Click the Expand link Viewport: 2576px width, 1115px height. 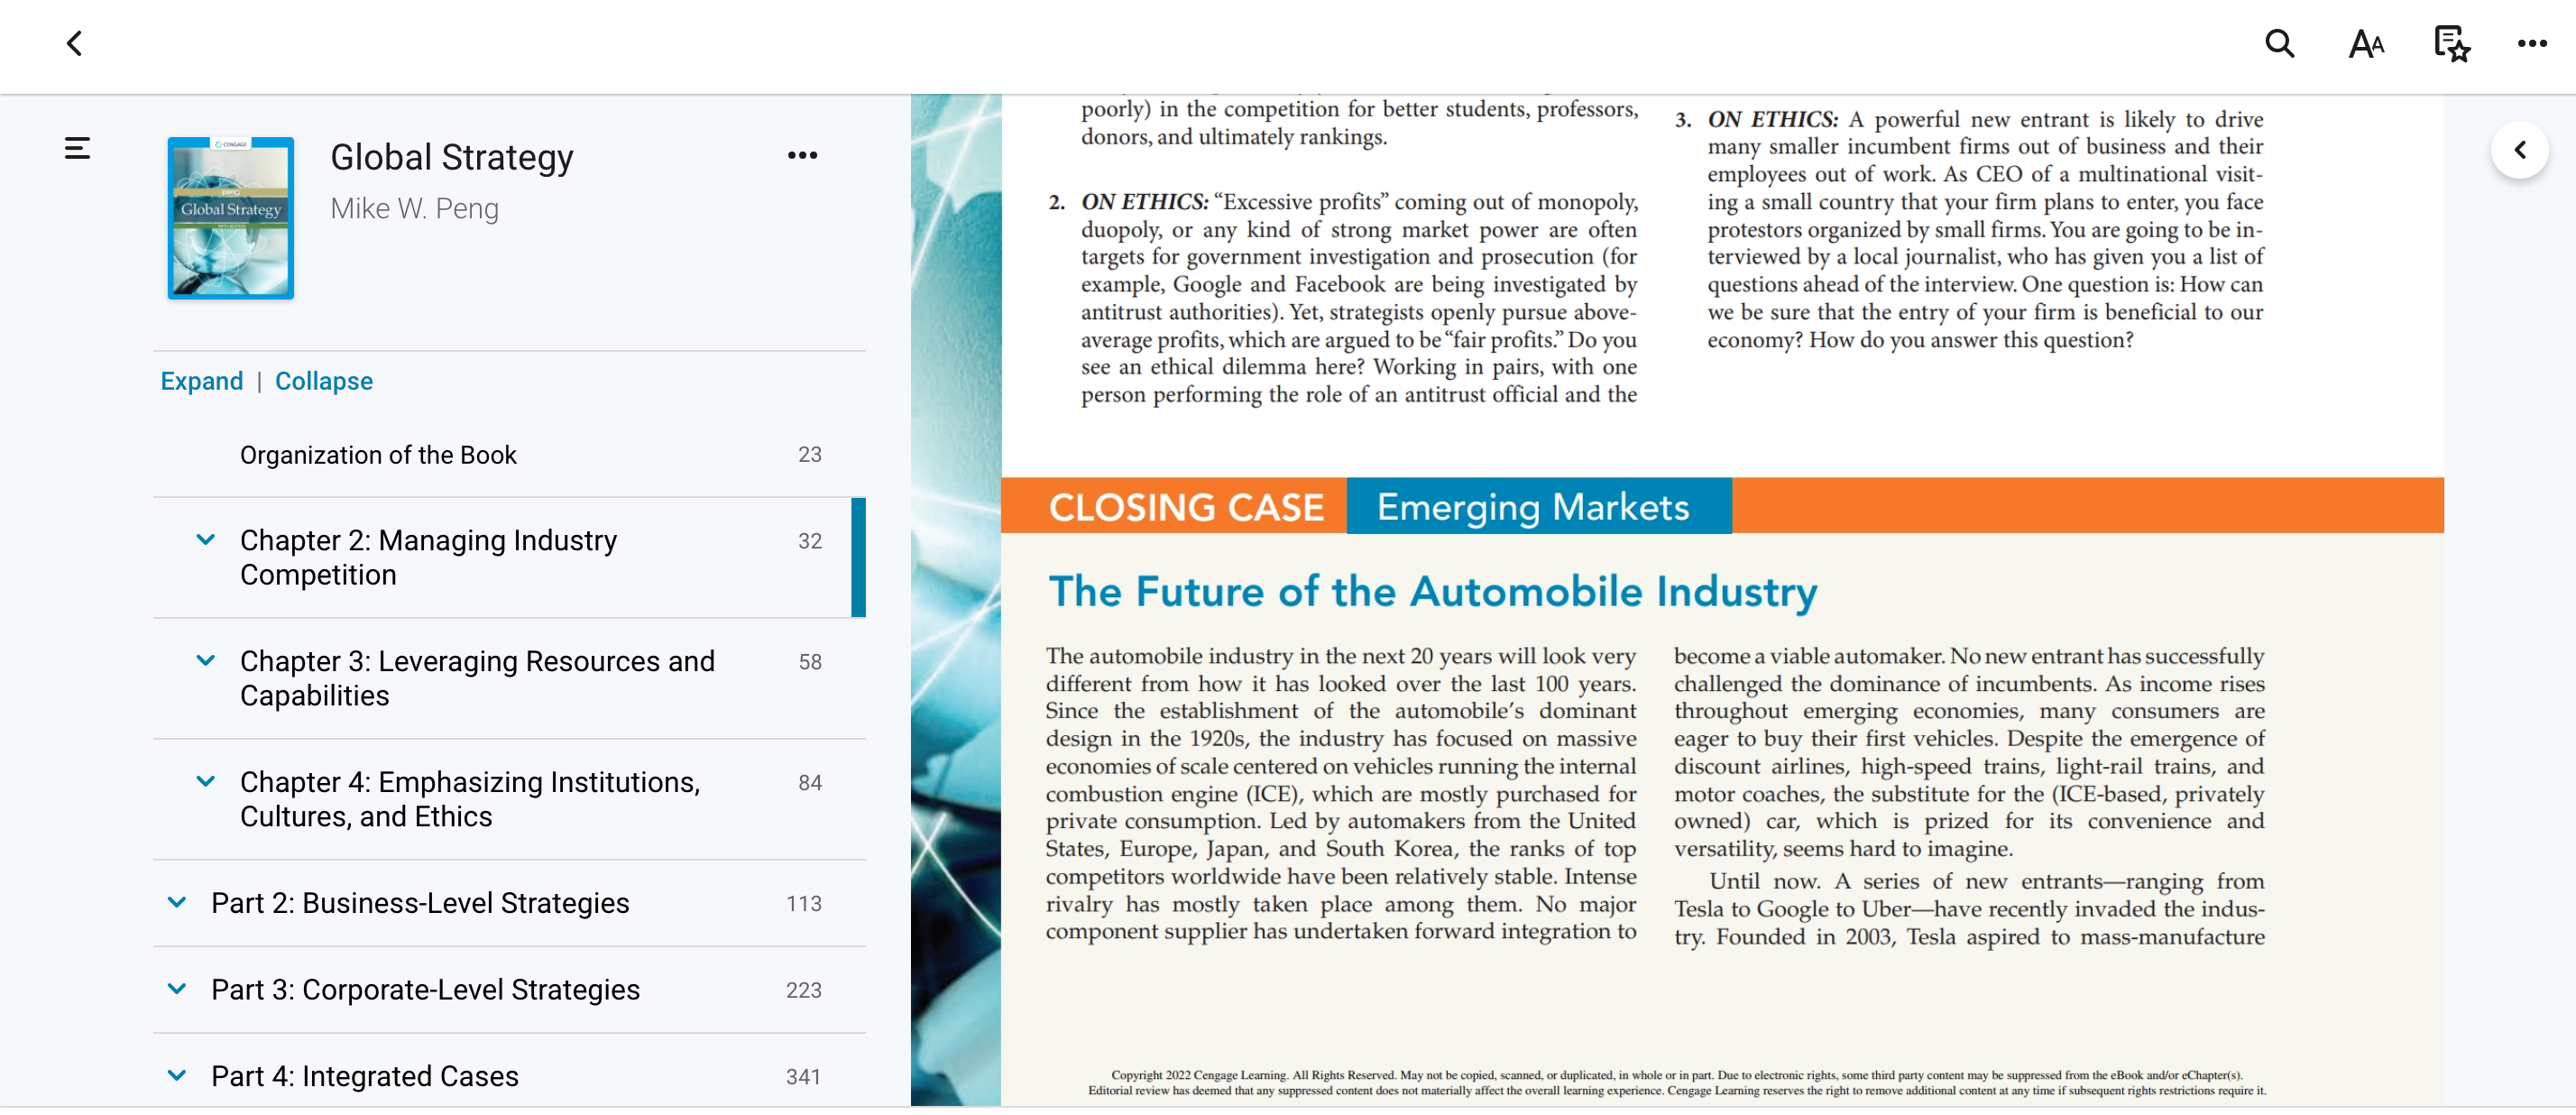(202, 381)
